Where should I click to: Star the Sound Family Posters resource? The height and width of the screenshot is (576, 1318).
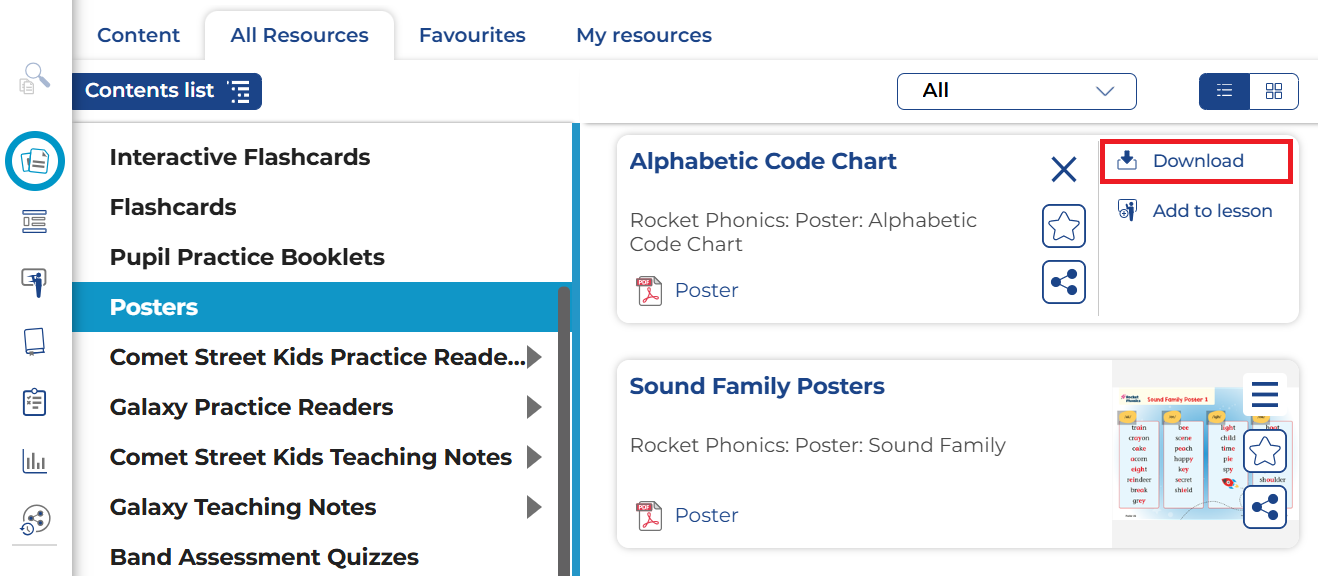tap(1265, 452)
